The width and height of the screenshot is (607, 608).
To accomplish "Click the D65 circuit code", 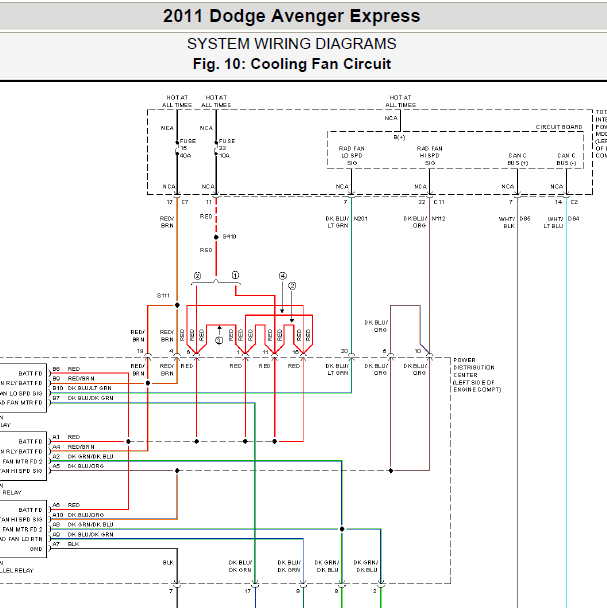I will coord(525,219).
